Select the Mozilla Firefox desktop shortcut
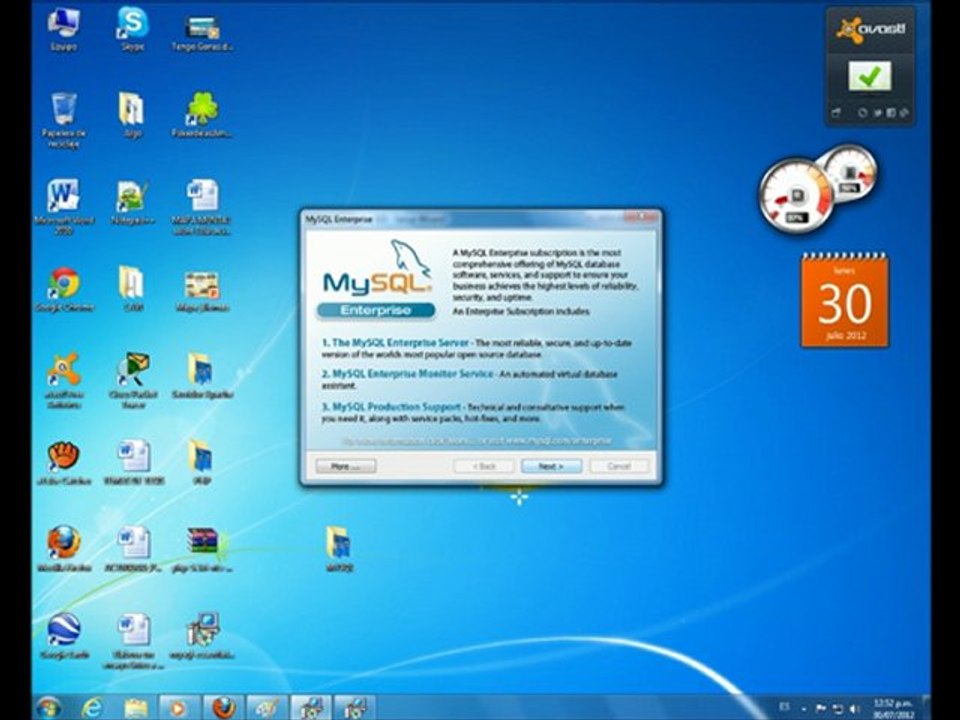Viewport: 960px width, 720px height. coord(64,549)
